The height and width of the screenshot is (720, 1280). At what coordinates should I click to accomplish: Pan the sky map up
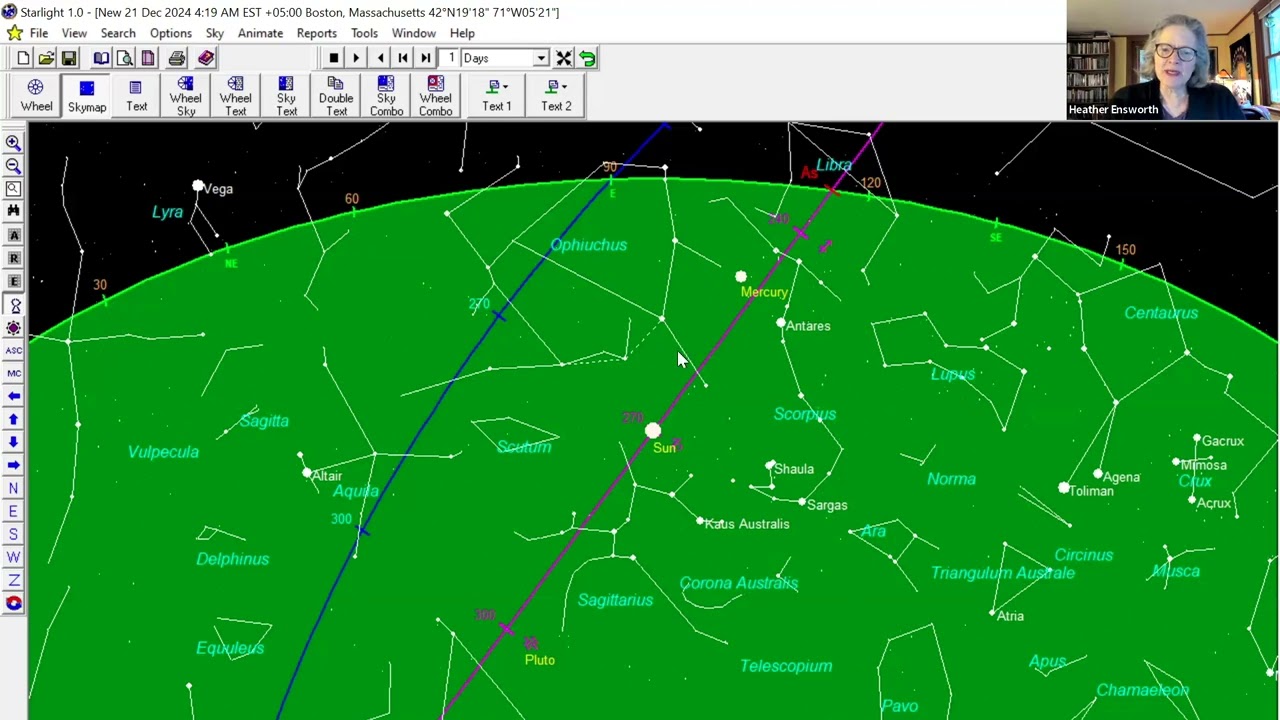tap(13, 419)
